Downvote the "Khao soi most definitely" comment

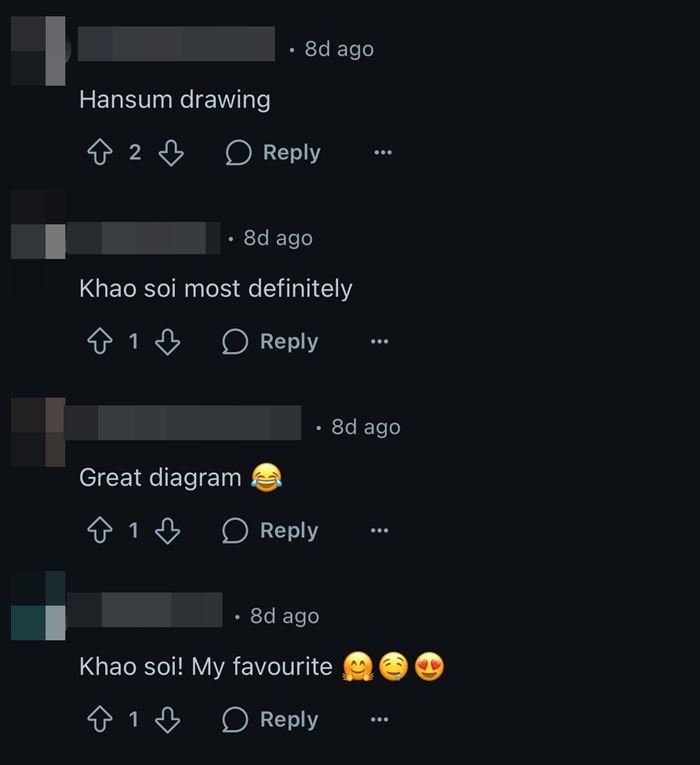168,342
